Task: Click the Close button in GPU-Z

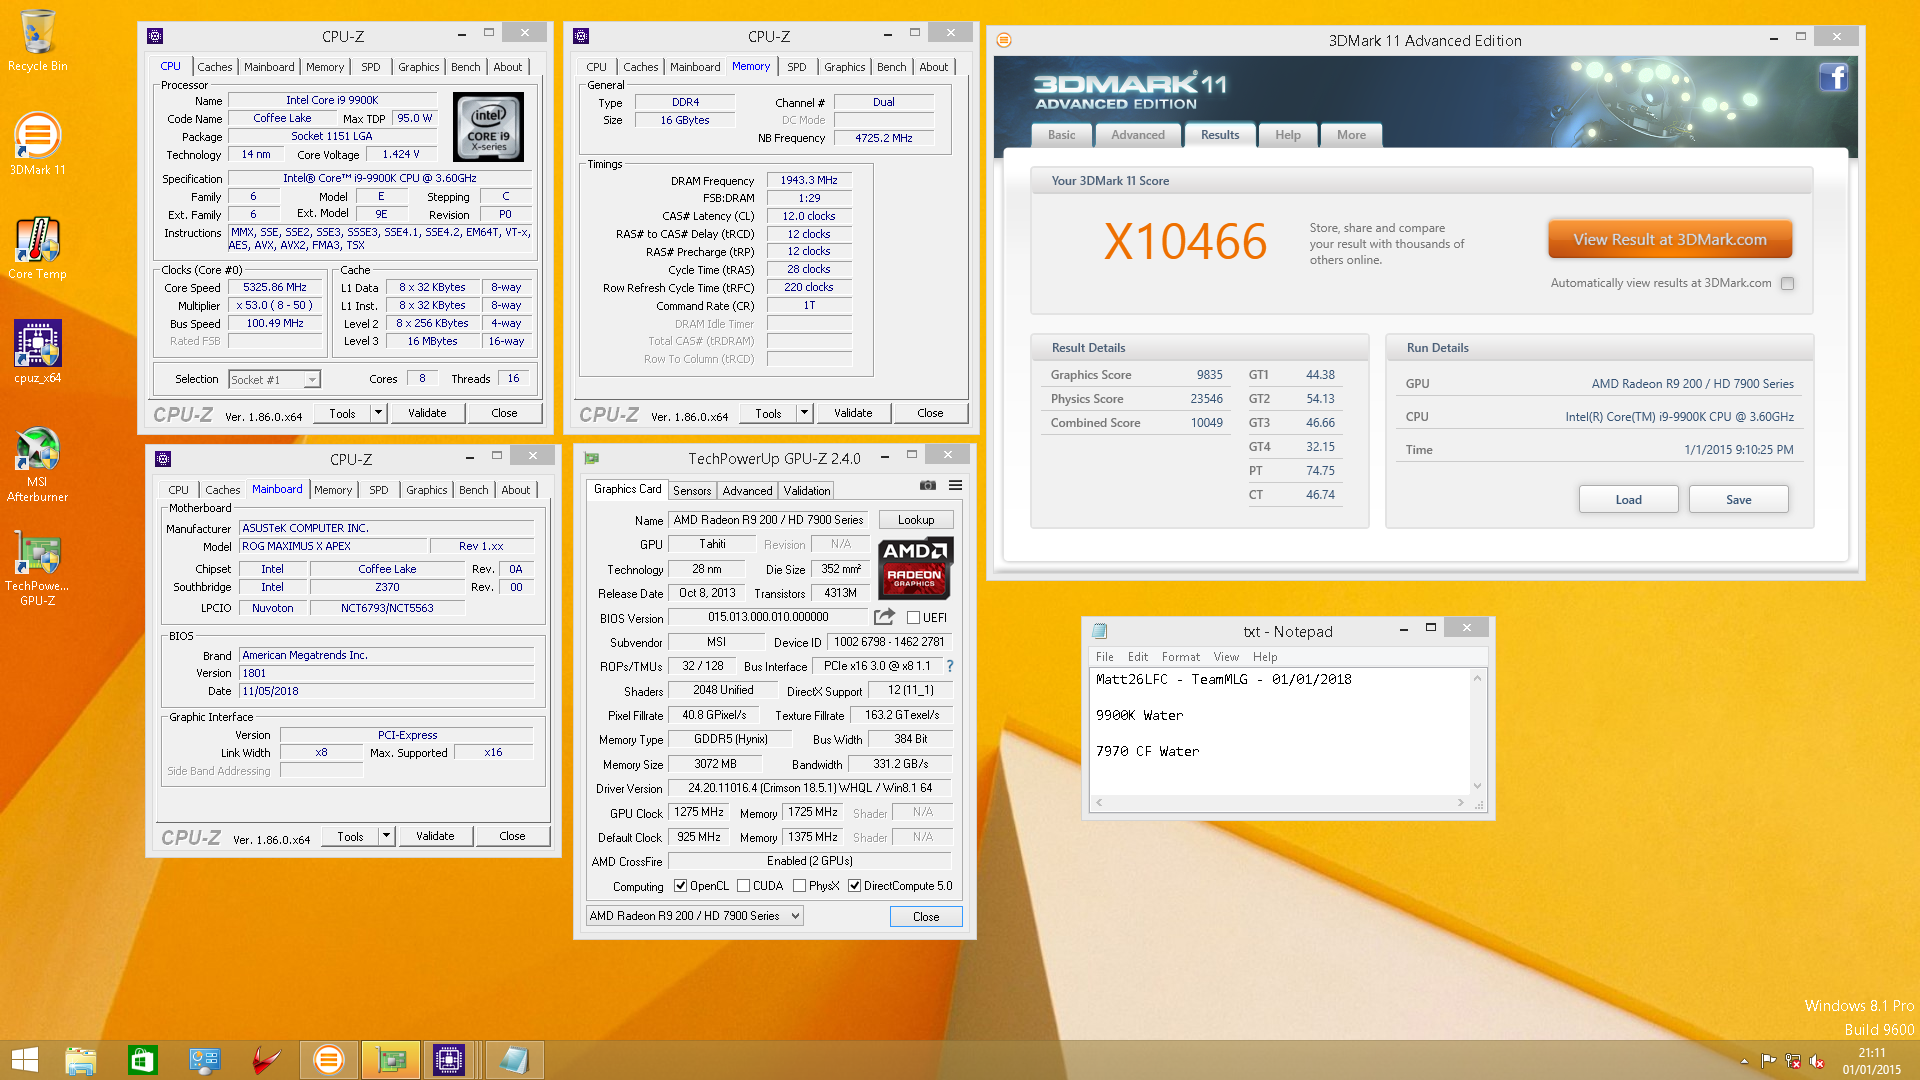Action: tap(926, 917)
